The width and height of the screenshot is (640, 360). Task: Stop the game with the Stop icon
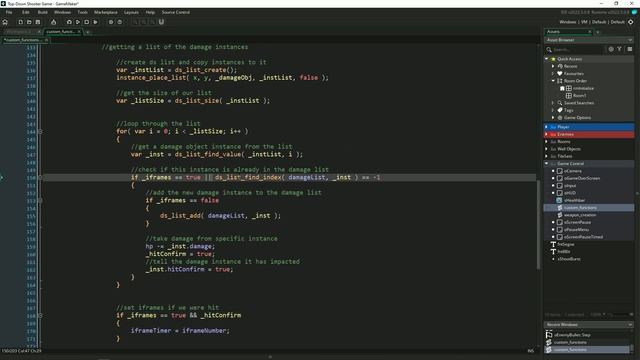click(x=87, y=22)
